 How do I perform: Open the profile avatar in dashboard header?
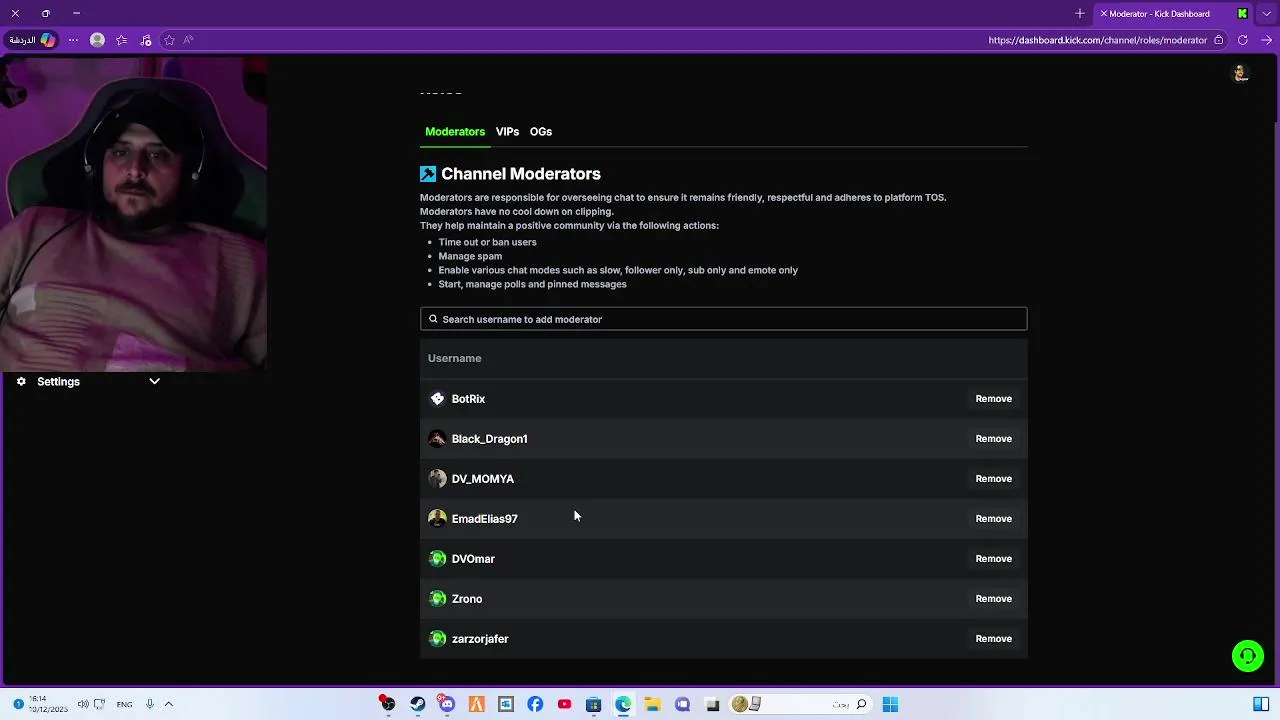tap(1240, 73)
